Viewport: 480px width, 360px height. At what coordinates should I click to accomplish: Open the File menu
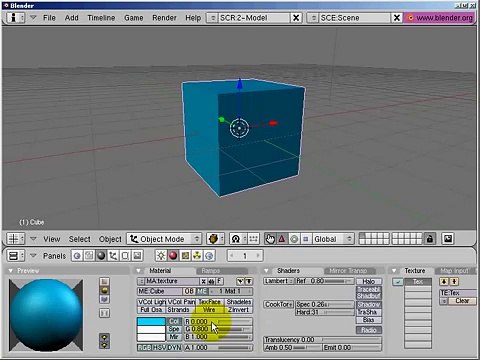[x=49, y=18]
